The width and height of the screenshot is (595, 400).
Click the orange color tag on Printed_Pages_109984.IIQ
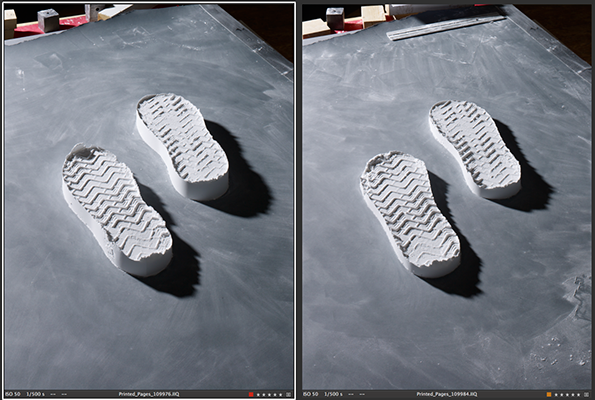coord(549,395)
